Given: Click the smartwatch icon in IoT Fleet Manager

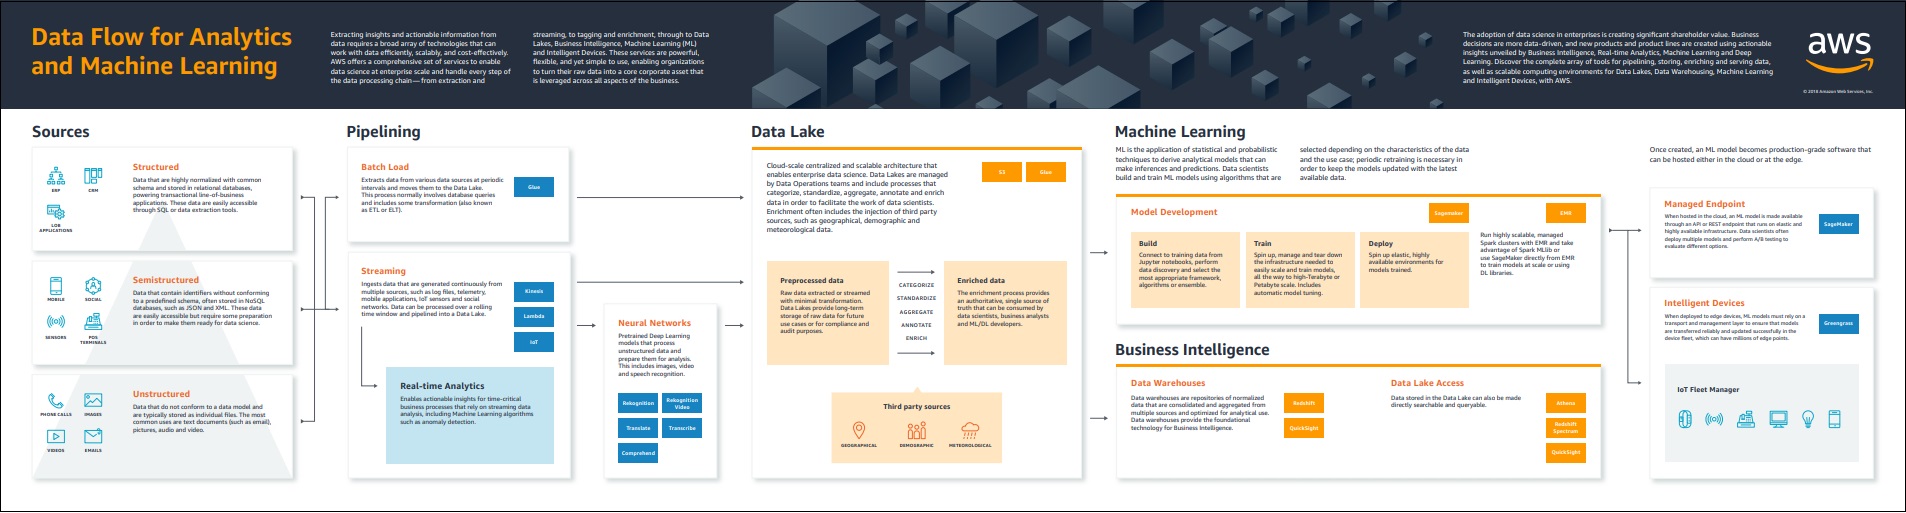Looking at the screenshot, I should click(x=1685, y=419).
